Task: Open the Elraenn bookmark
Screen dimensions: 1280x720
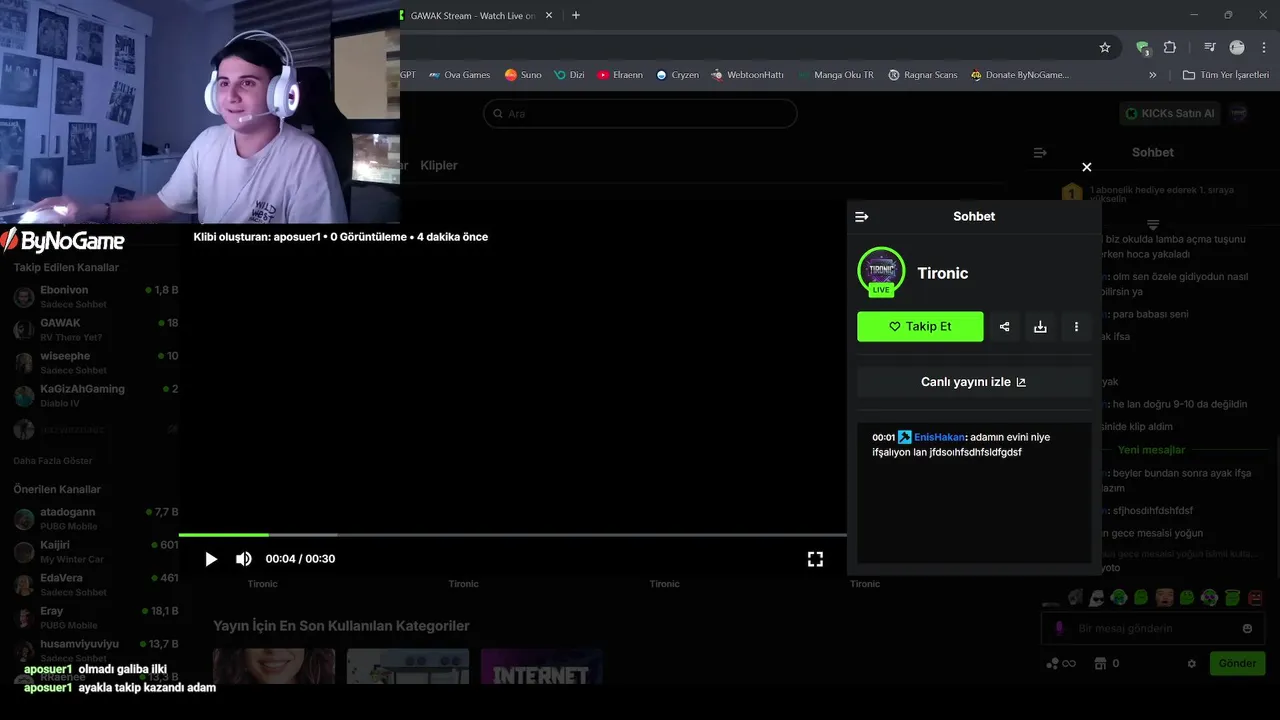Action: tap(620, 75)
